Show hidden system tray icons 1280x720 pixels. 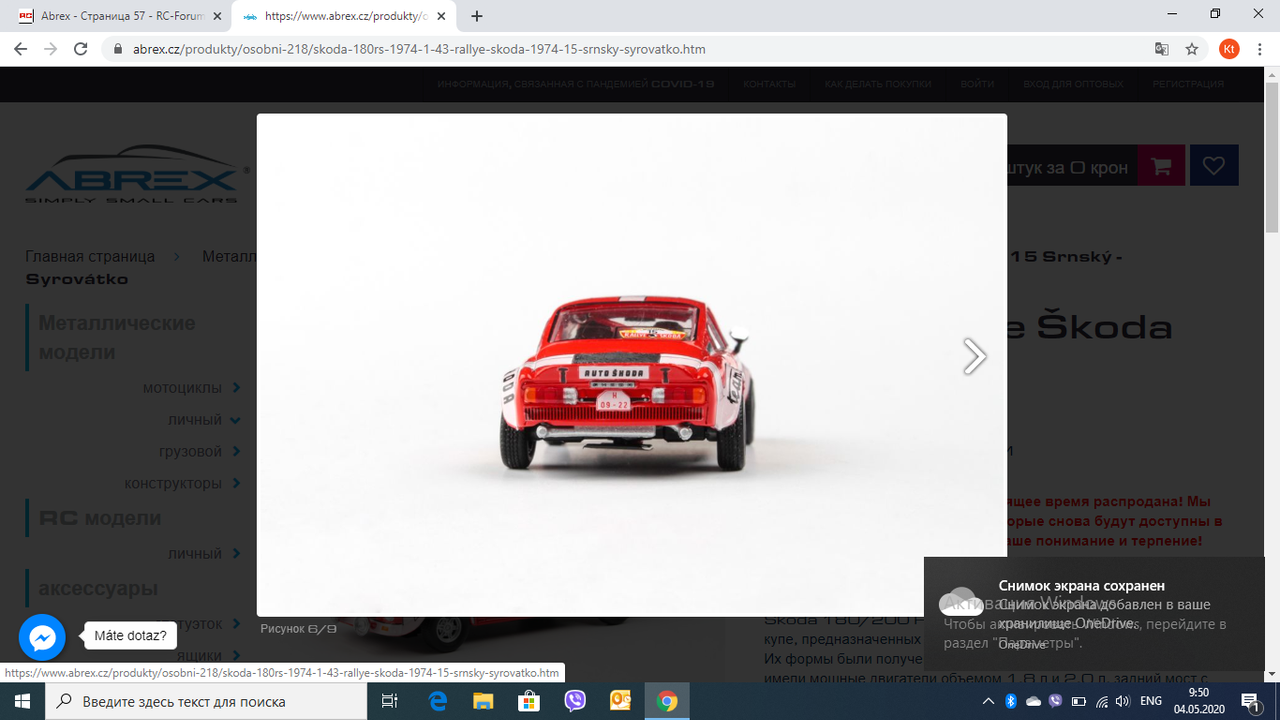click(x=988, y=701)
